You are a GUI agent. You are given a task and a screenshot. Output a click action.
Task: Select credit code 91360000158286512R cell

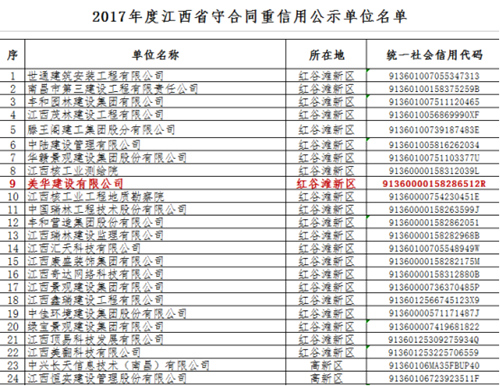(433, 184)
